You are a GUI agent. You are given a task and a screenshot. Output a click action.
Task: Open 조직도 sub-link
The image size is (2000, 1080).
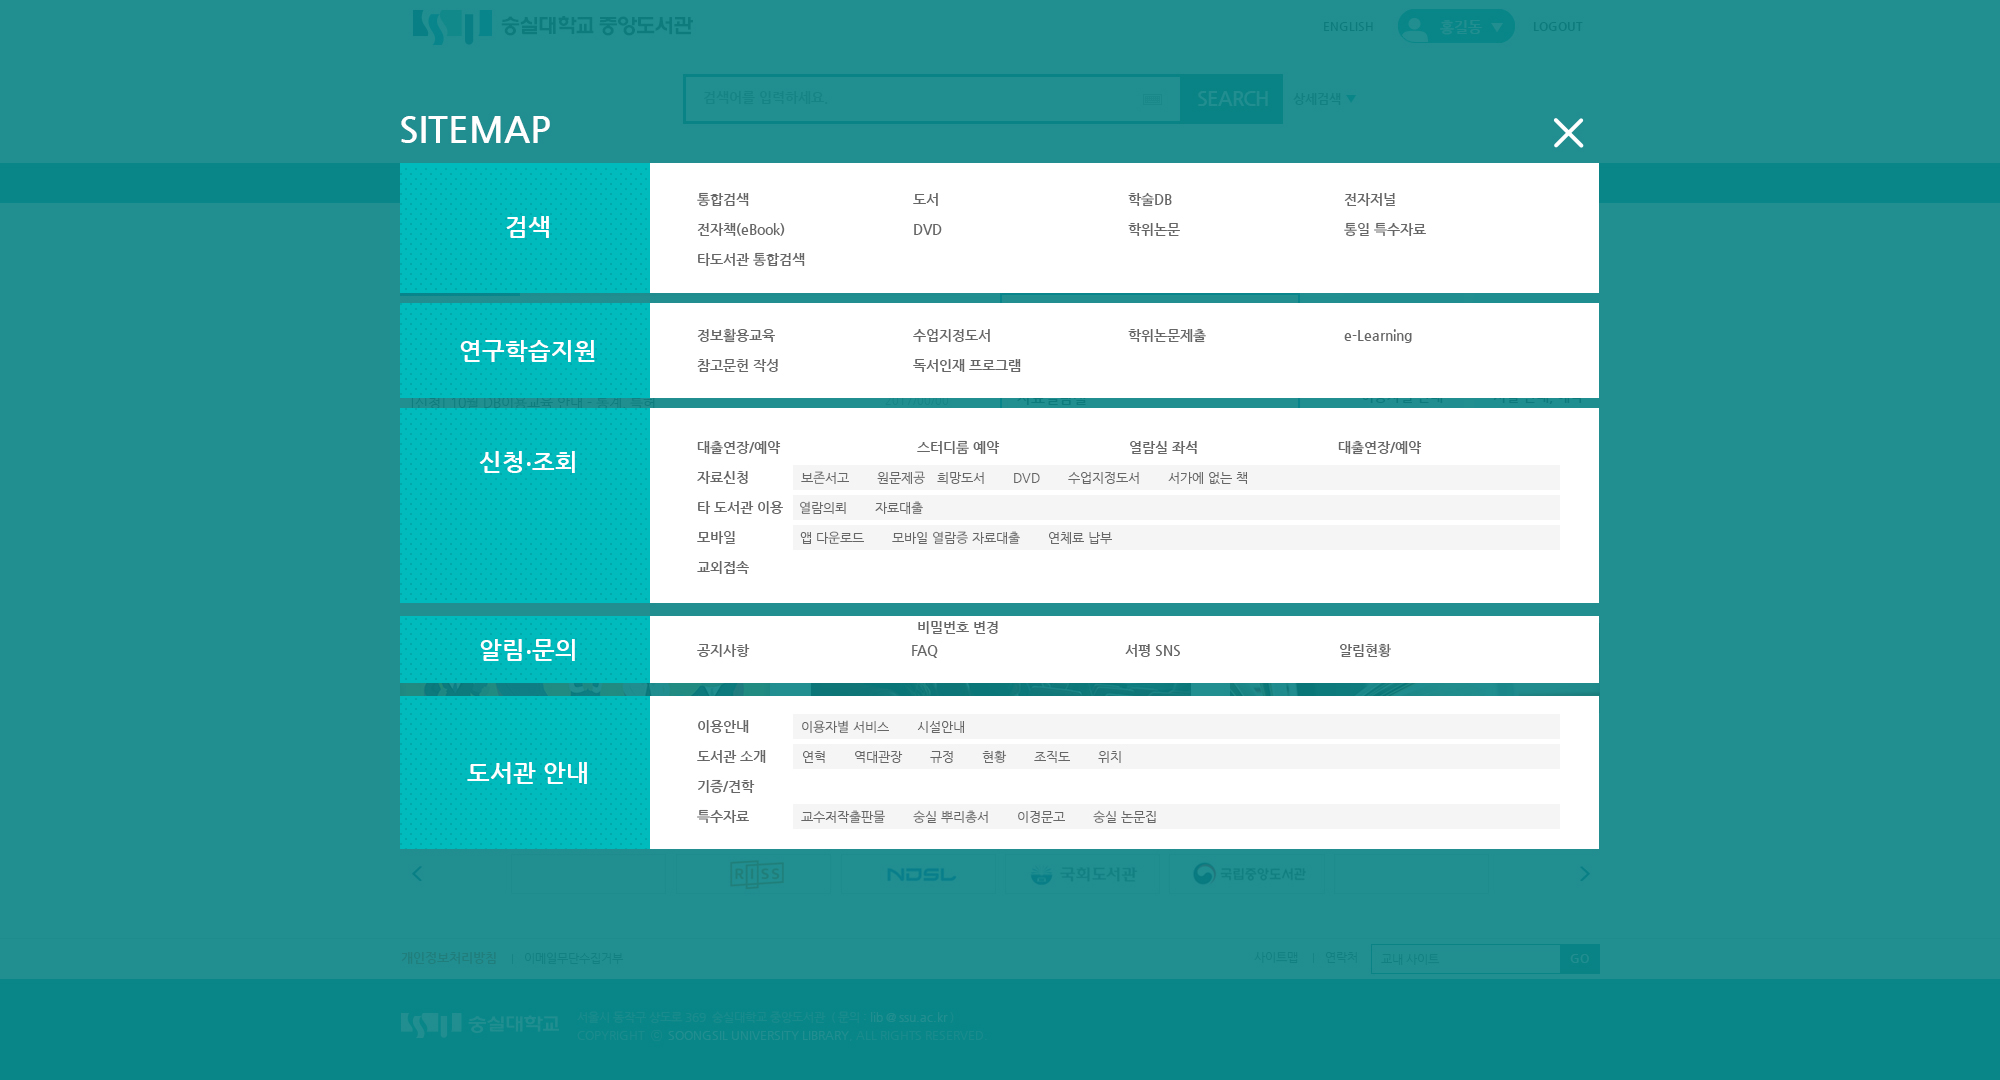coord(1052,757)
